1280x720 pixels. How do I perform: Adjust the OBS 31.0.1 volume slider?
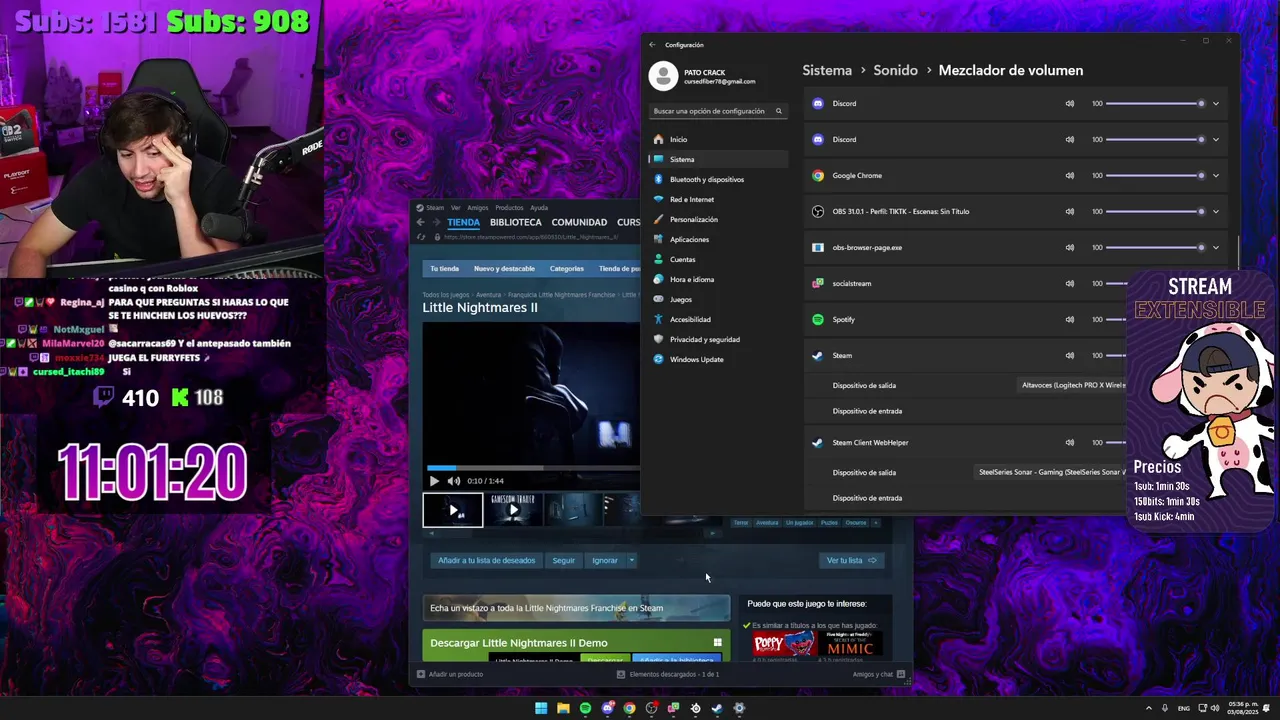(1155, 211)
